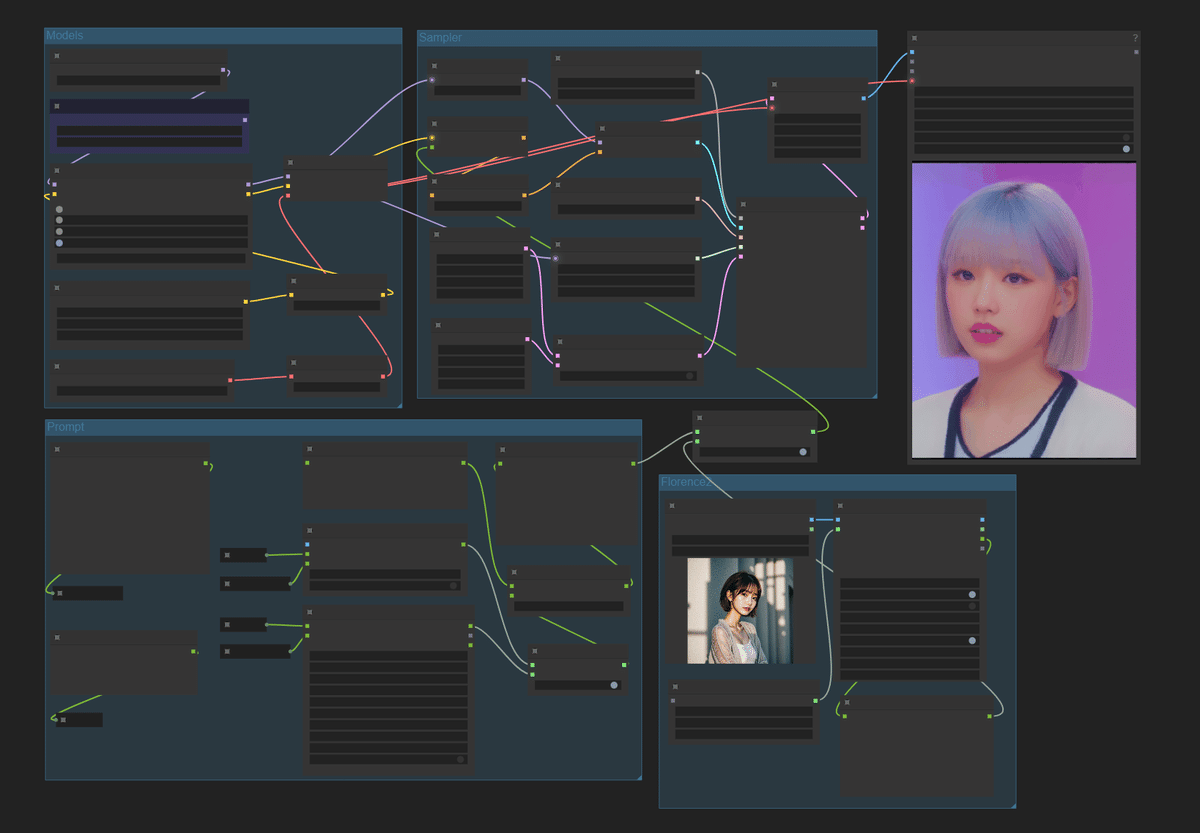The width and height of the screenshot is (1200, 833).
Task: Click the single field in the topmost Models node
Action: coord(138,80)
